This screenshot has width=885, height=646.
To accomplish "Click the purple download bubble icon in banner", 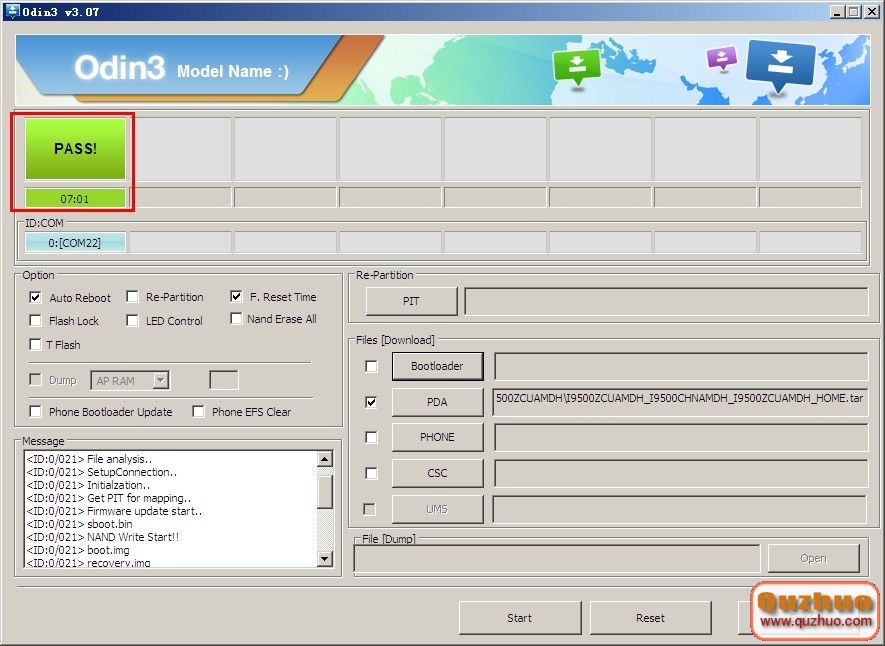I will [722, 58].
